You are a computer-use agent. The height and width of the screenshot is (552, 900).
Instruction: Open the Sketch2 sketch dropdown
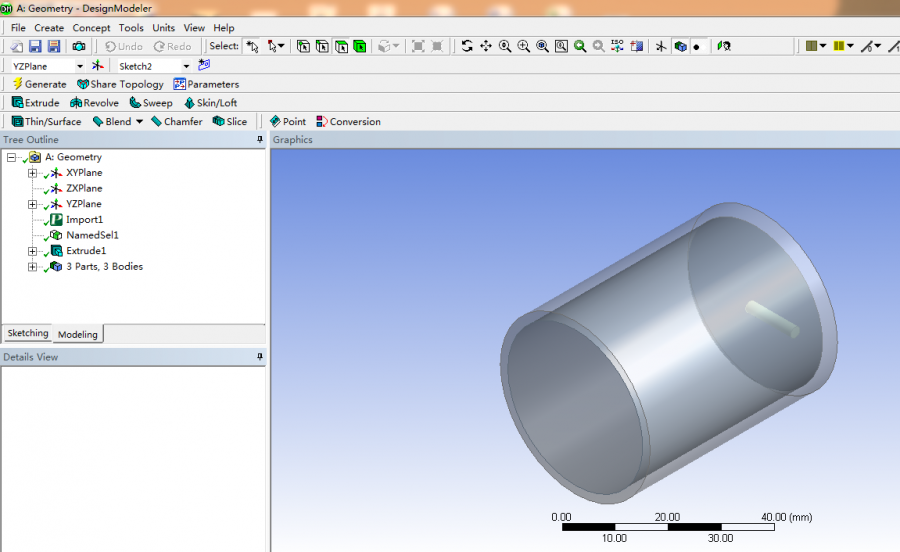pyautogui.click(x=186, y=66)
